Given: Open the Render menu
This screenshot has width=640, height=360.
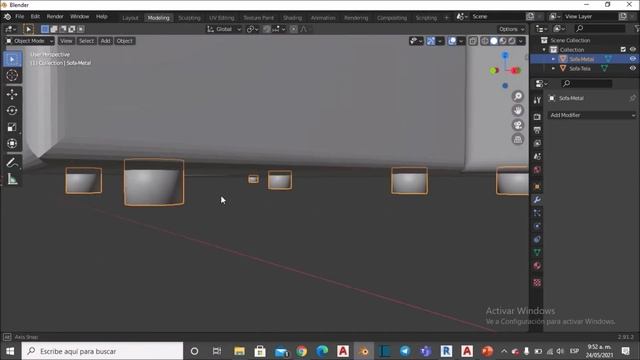Looking at the screenshot, I should 55,17.
